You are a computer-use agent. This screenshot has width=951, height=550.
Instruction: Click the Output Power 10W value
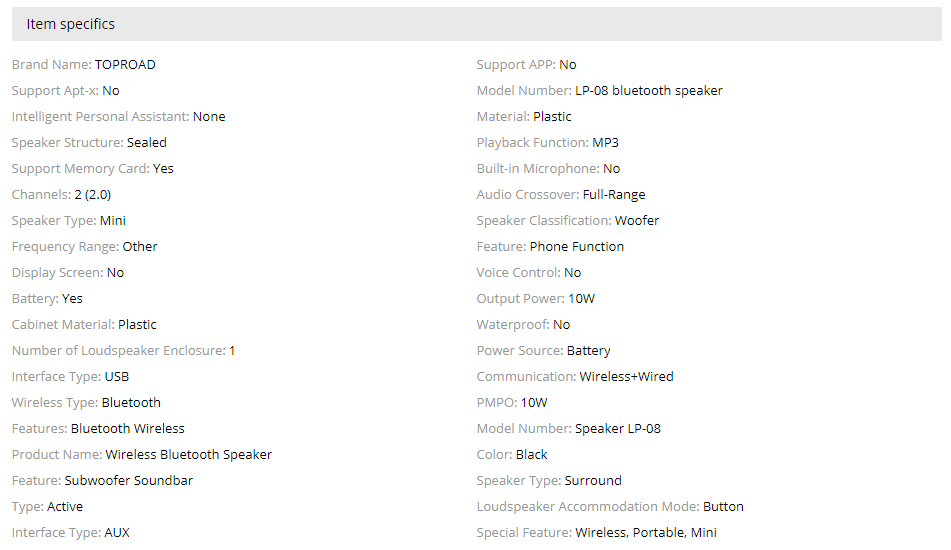click(x=581, y=299)
